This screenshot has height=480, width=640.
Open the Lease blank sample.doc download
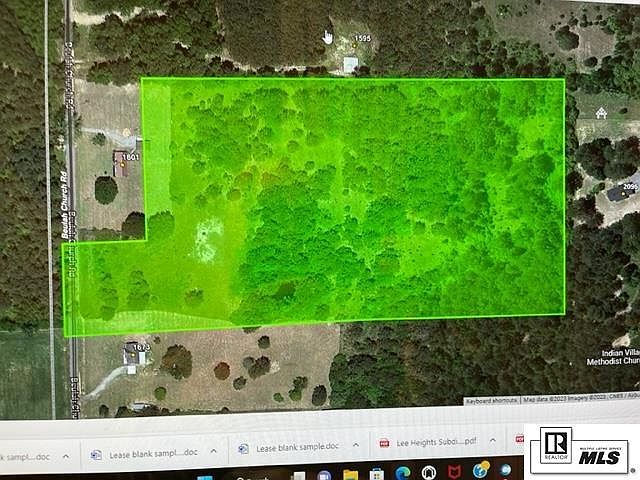298,447
